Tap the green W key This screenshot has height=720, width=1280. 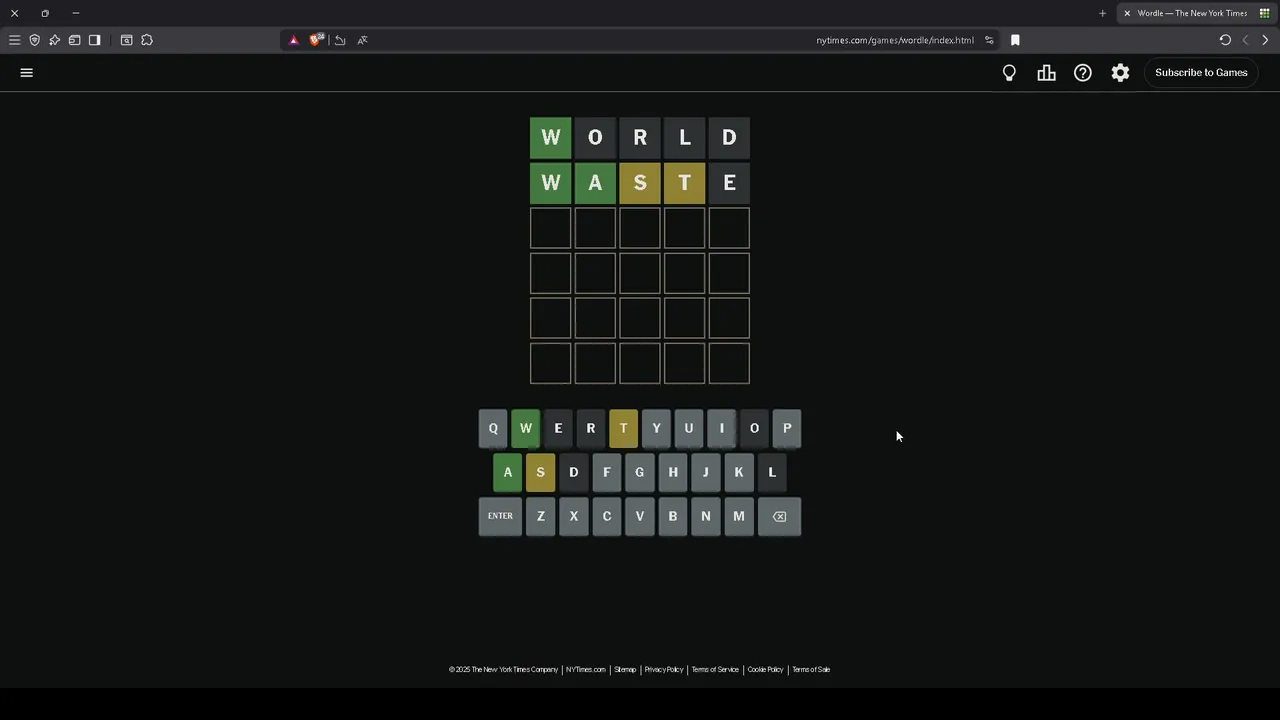[526, 428]
